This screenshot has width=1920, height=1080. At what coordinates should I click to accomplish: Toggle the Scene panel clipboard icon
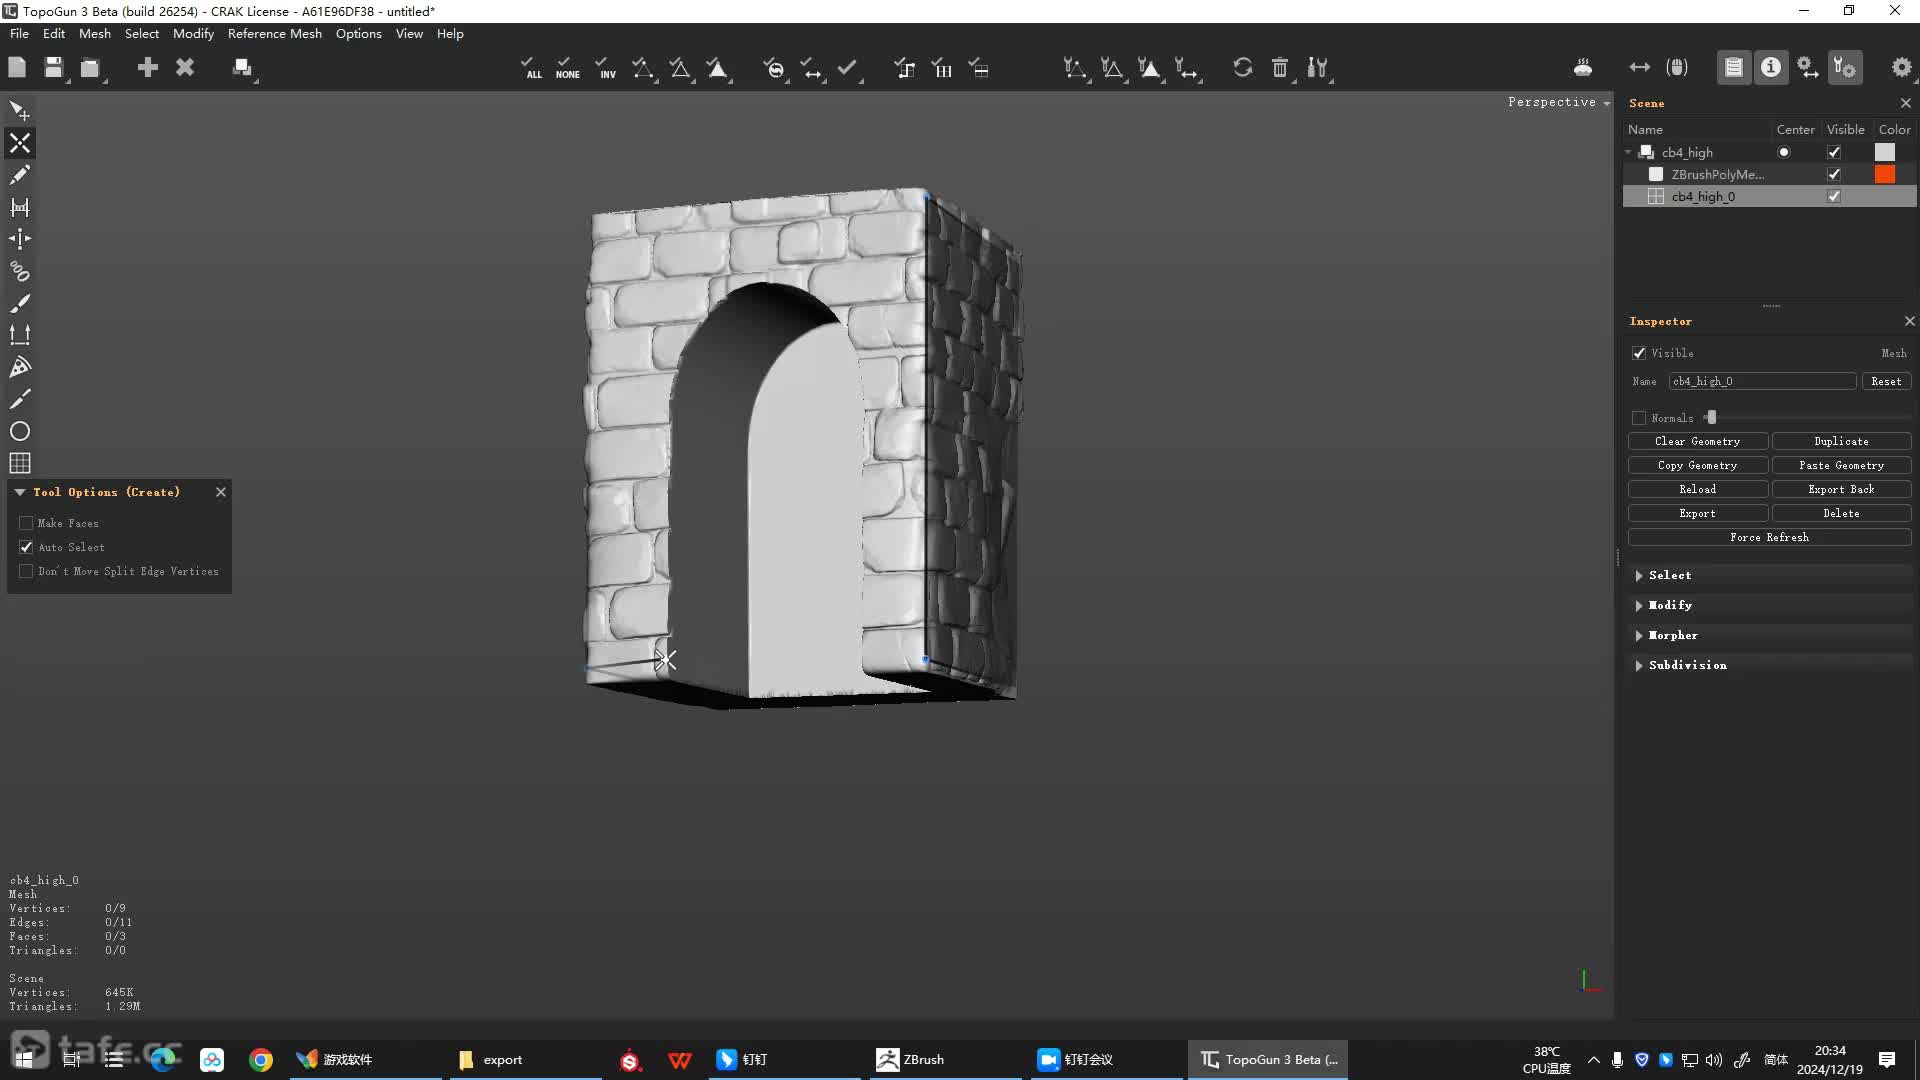coord(1734,67)
